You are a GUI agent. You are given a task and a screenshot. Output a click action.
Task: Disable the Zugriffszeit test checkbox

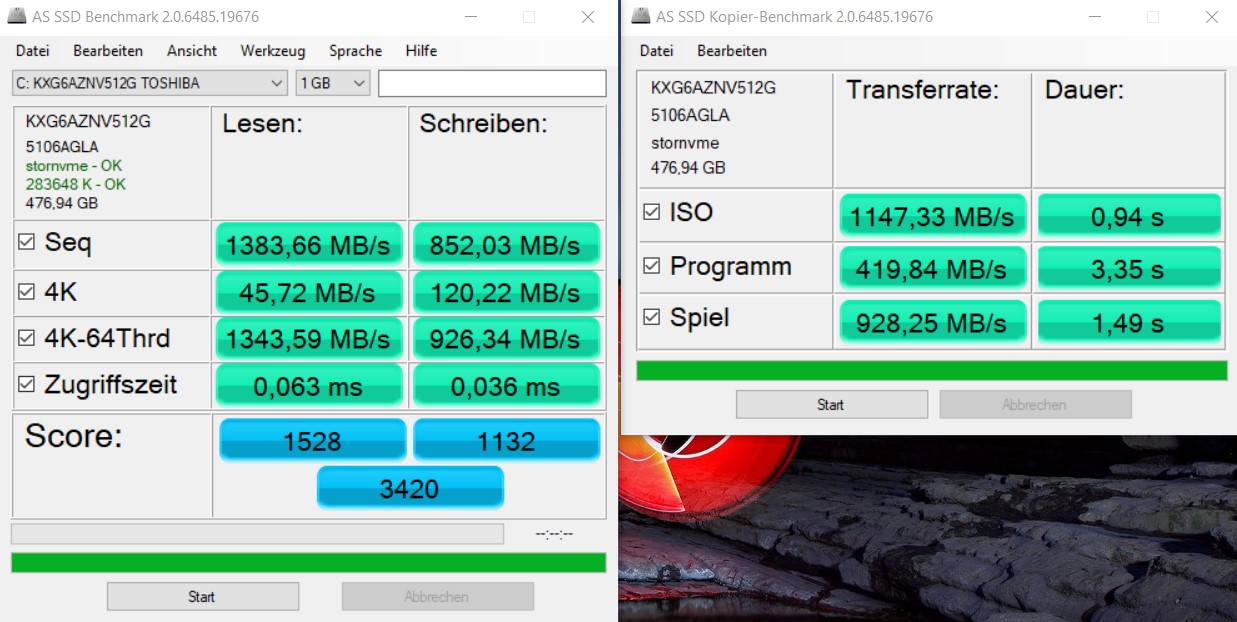[27, 384]
